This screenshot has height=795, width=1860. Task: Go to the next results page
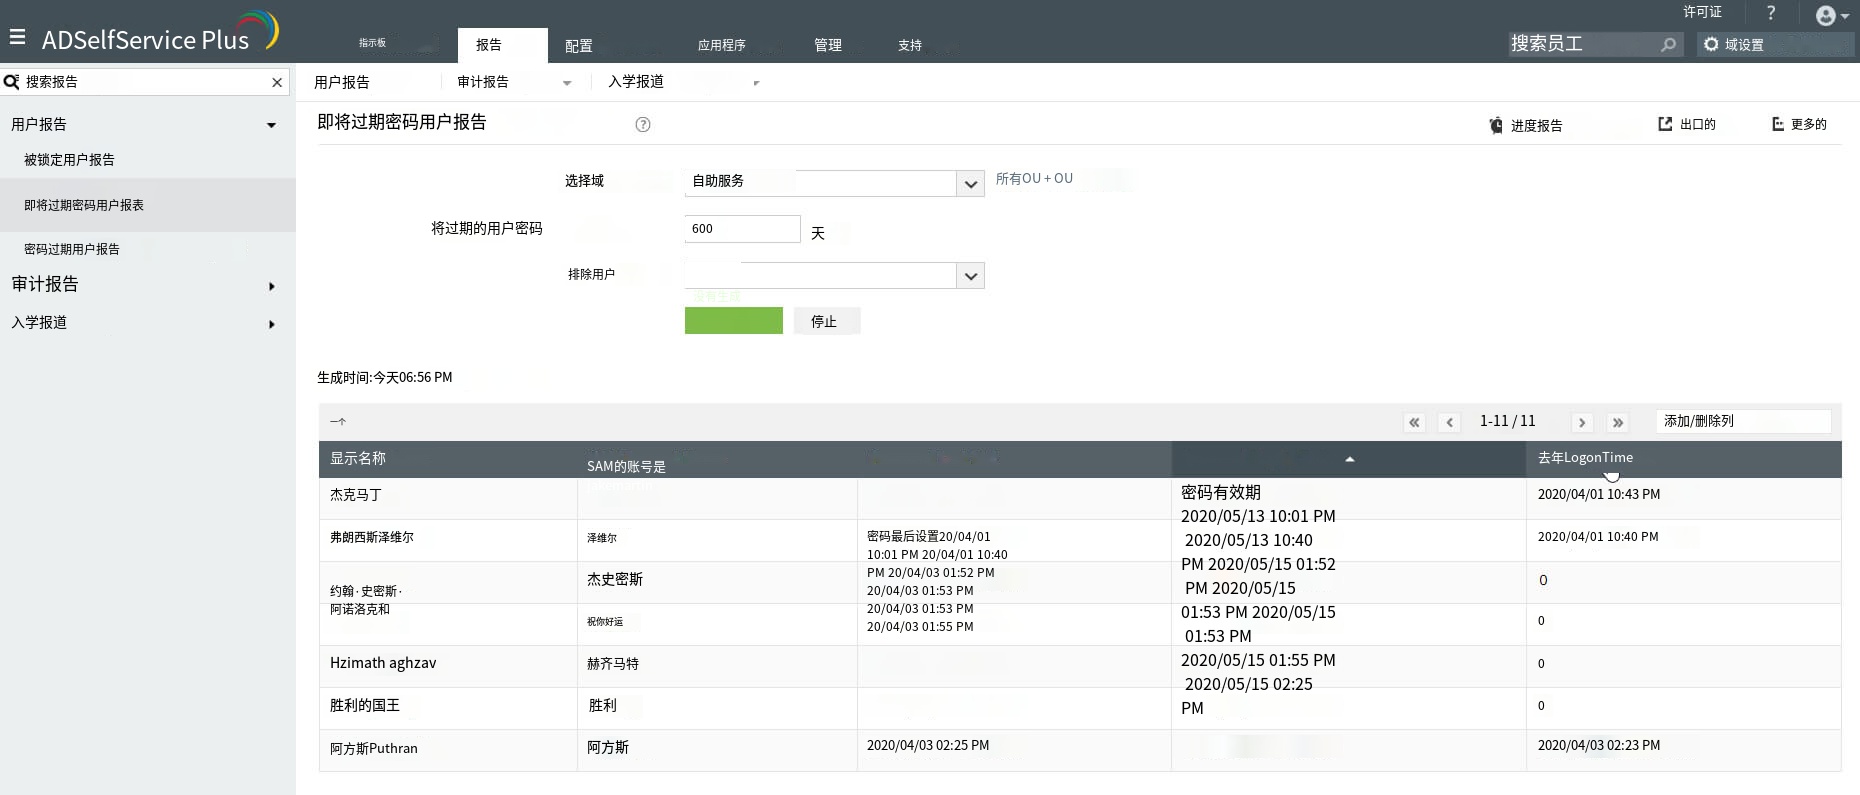click(1582, 422)
